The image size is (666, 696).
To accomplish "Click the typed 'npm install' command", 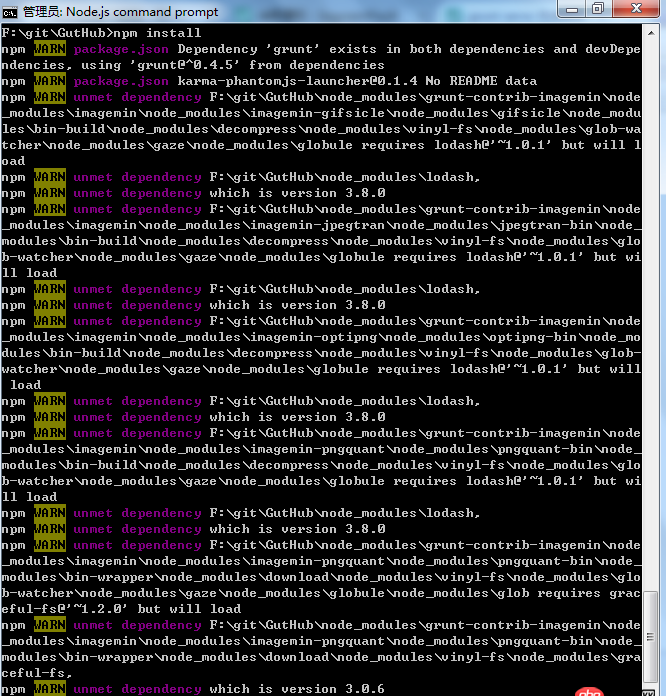I will [x=161, y=33].
